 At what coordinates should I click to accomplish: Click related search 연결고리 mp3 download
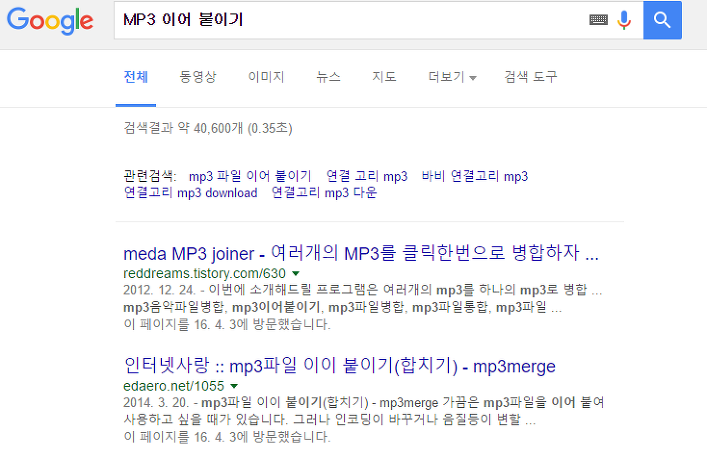[190, 192]
